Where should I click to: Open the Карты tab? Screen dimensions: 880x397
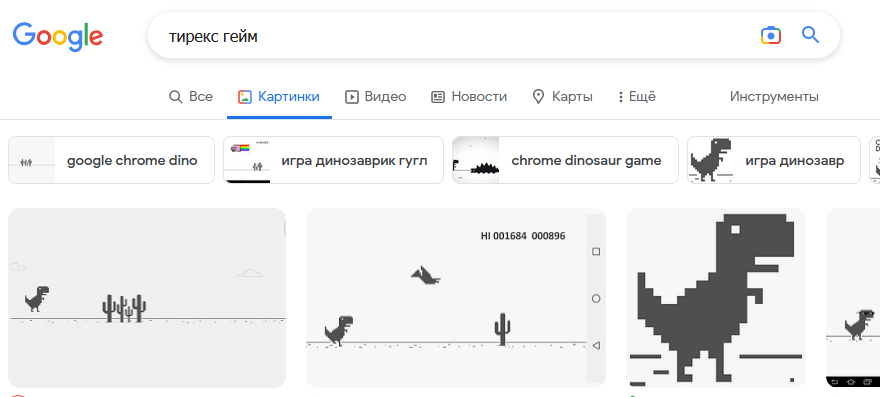click(562, 97)
